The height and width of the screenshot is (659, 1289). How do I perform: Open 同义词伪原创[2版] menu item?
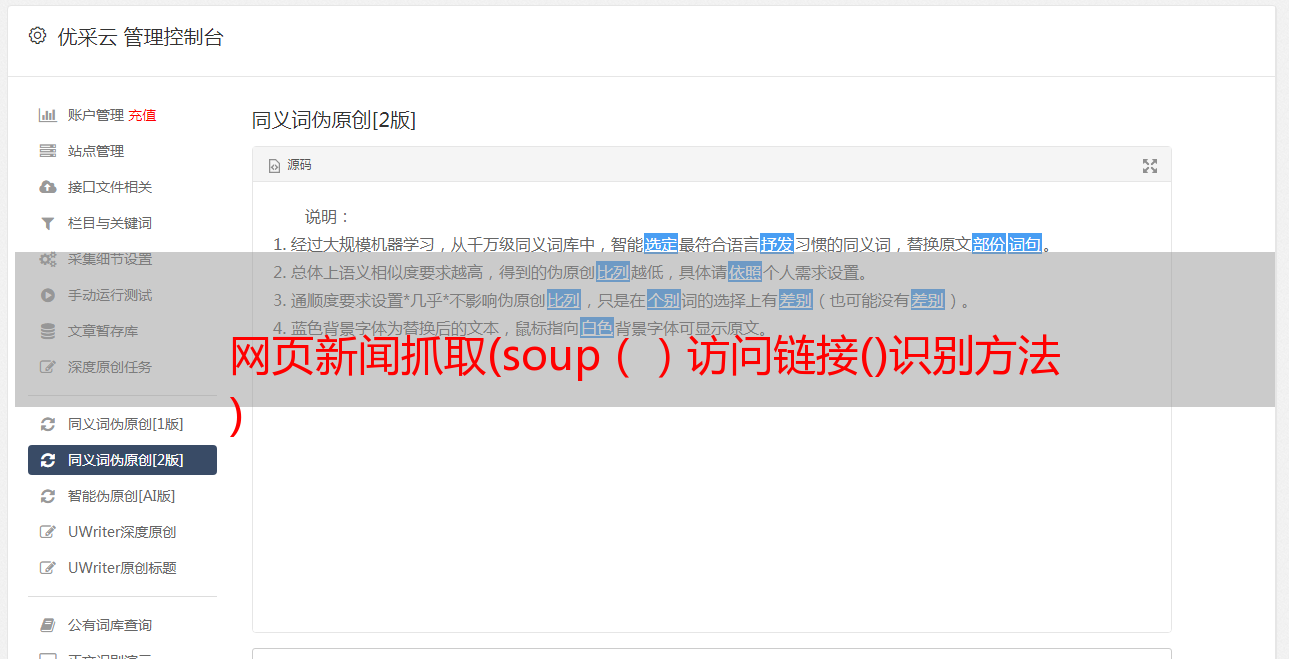[x=122, y=460]
